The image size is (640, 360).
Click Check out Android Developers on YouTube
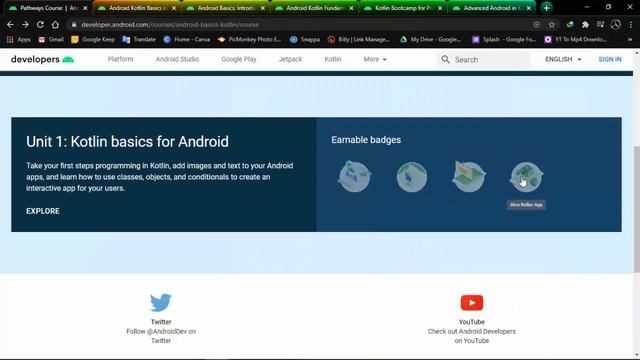[x=471, y=336]
